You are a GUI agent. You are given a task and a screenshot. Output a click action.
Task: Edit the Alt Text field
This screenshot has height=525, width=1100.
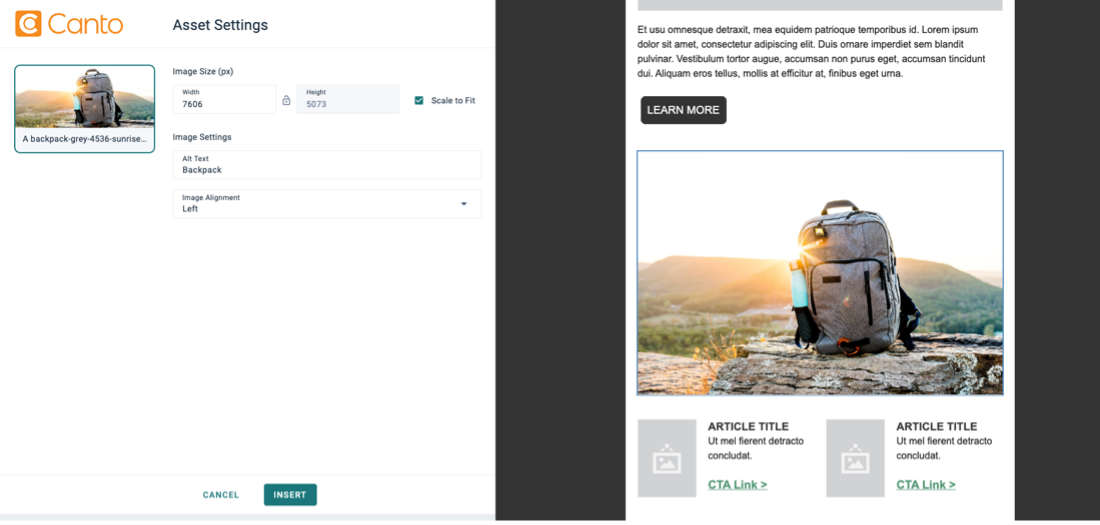point(327,164)
